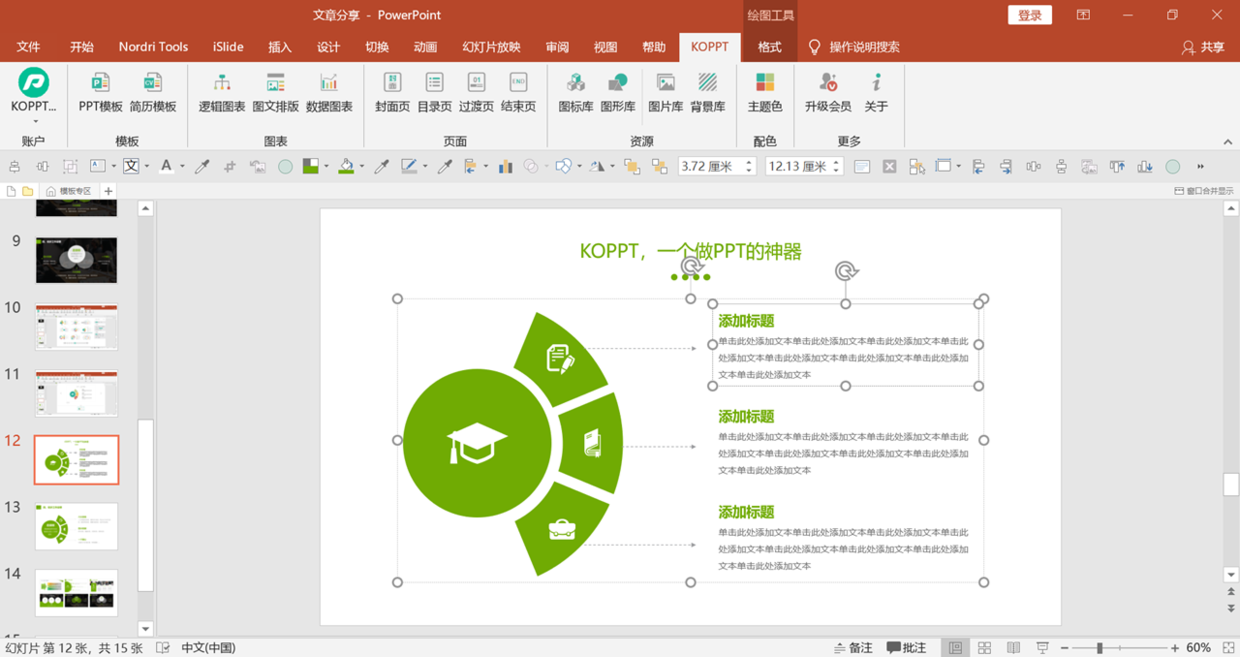This screenshot has width=1240, height=657.
Task: Click the pale green circle in the left toolbar
Action: 285,167
